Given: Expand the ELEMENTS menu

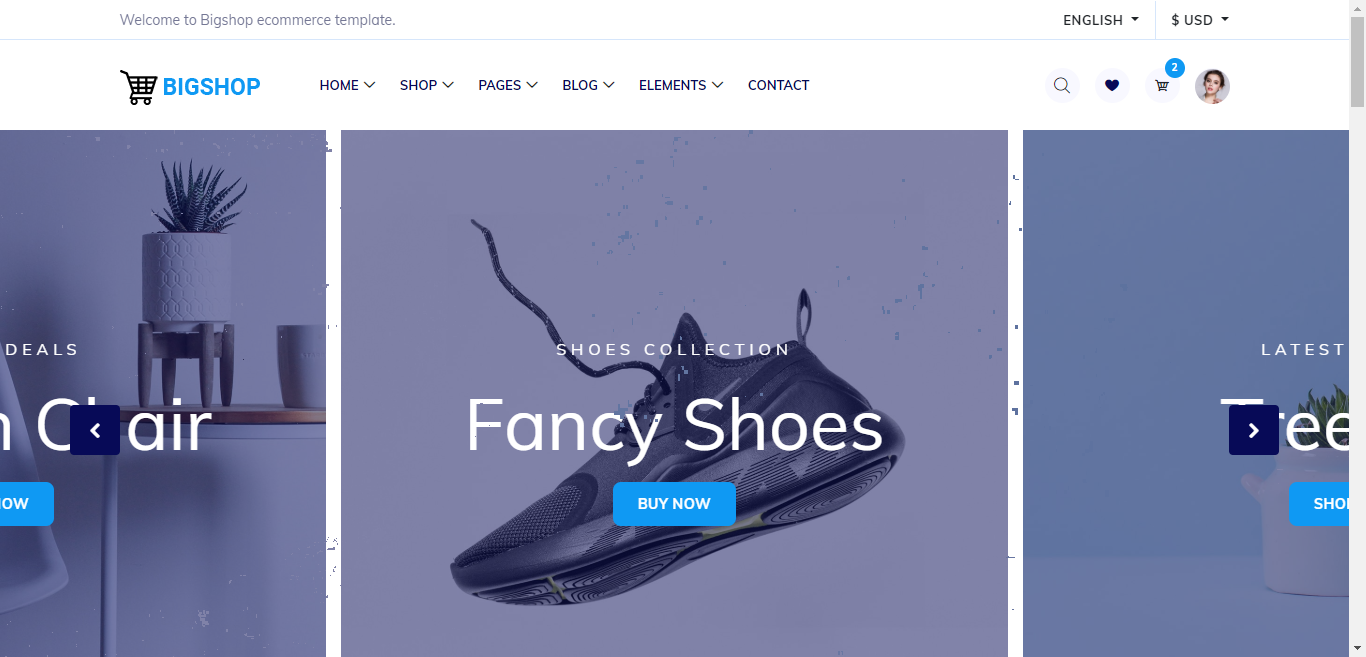Looking at the screenshot, I should click(681, 85).
